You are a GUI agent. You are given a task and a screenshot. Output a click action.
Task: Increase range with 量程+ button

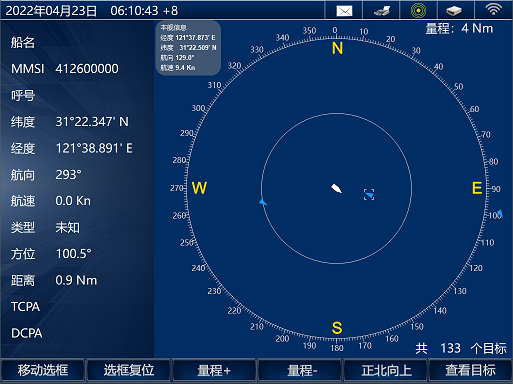(214, 370)
